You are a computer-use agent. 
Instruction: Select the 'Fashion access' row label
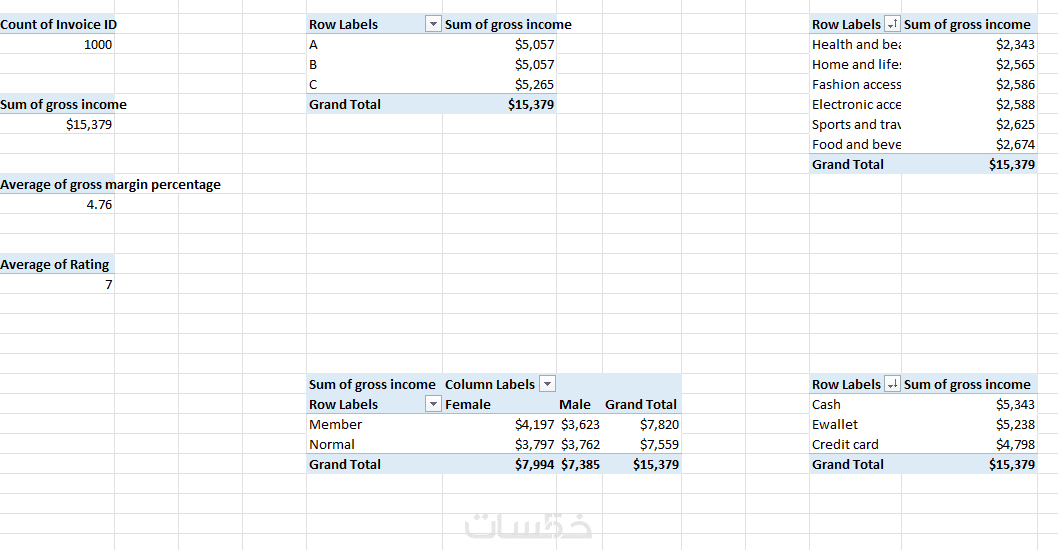(x=856, y=84)
